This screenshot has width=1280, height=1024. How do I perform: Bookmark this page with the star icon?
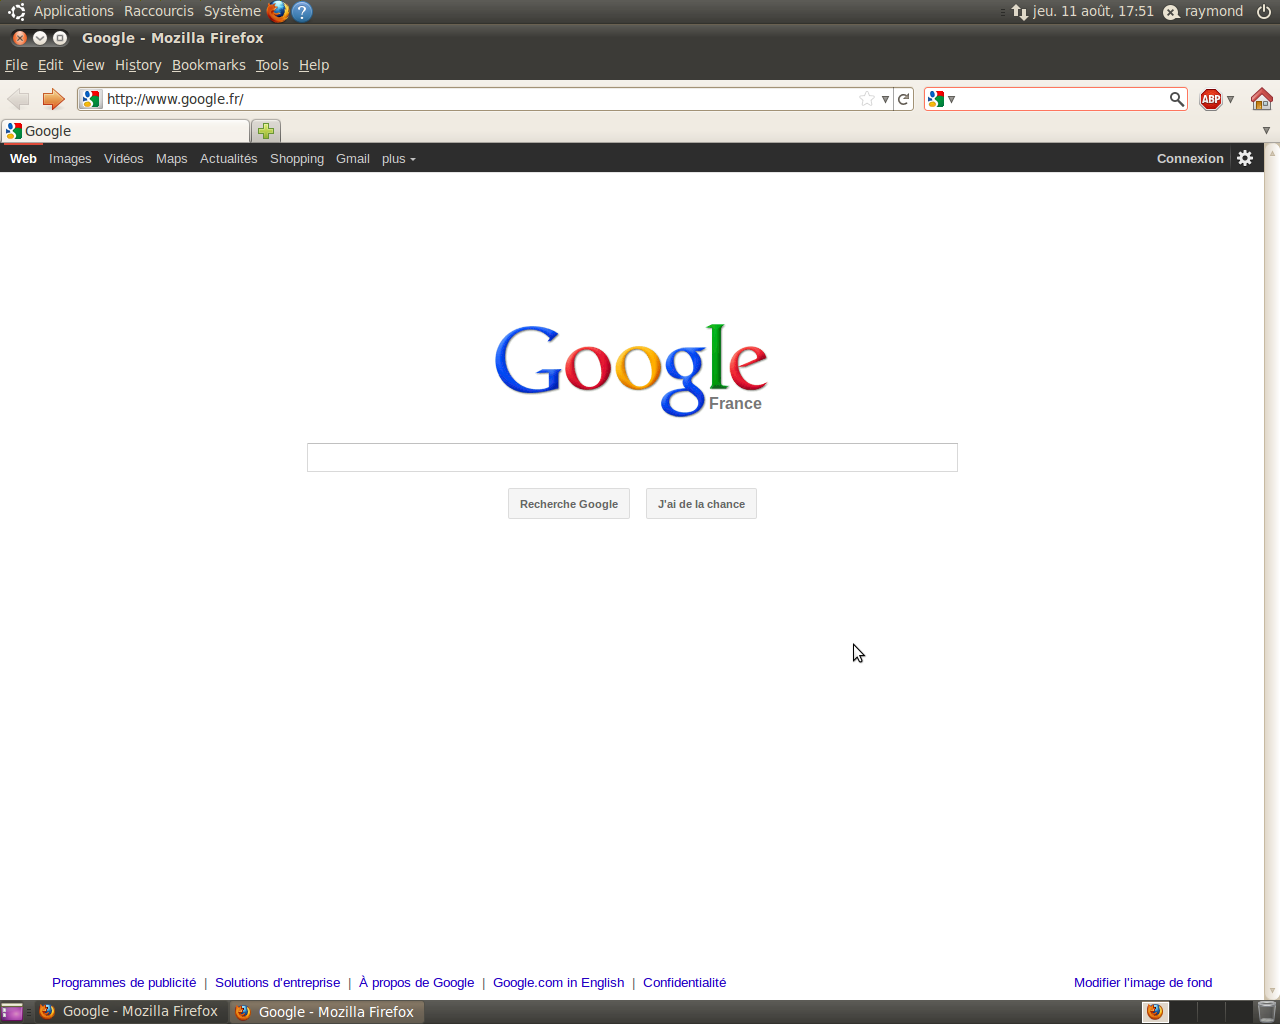pyautogui.click(x=867, y=99)
